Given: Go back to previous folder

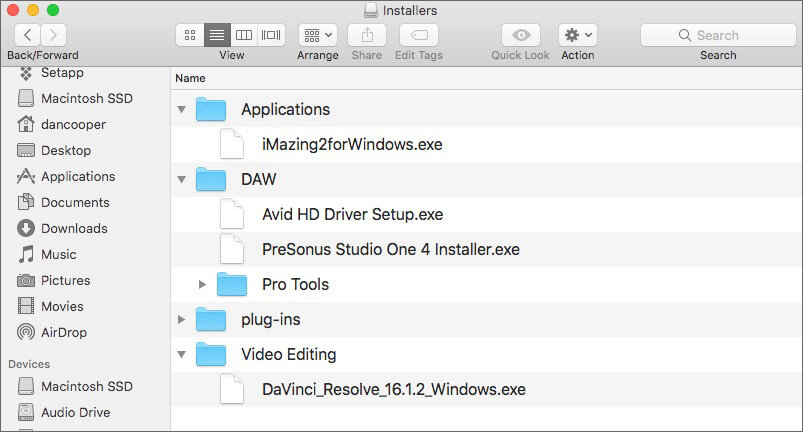Looking at the screenshot, I should 28,35.
